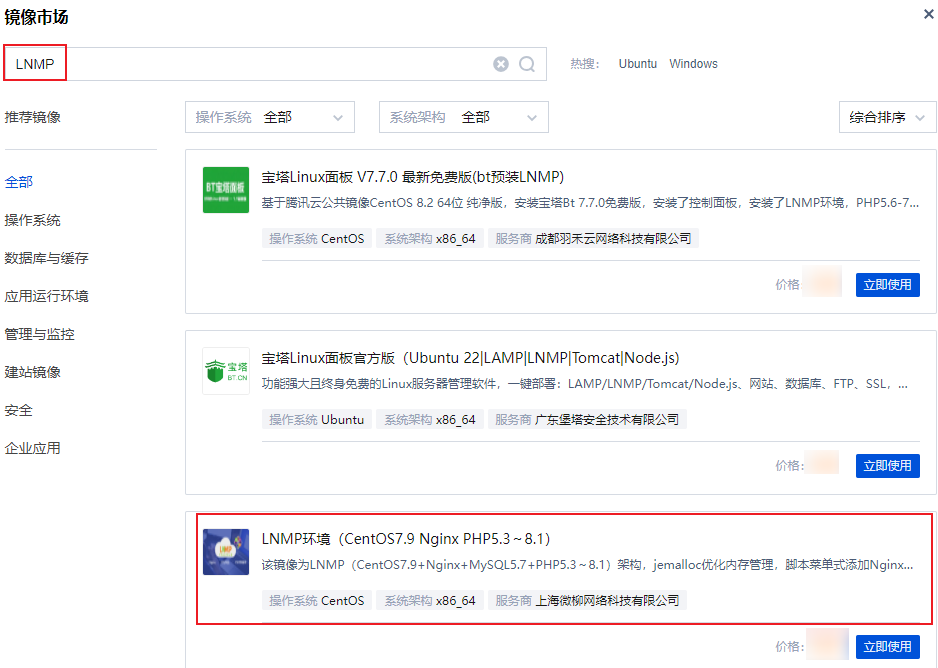Click the 推荐镜像 heading

pyautogui.click(x=32, y=117)
